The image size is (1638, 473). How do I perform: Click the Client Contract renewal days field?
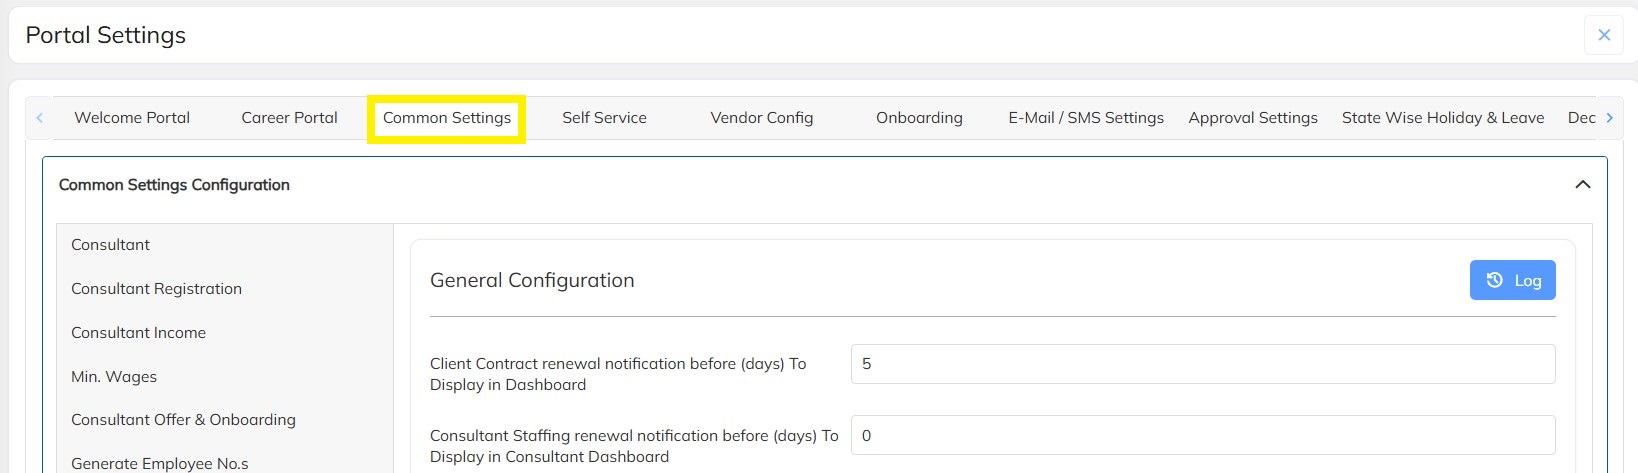1202,364
